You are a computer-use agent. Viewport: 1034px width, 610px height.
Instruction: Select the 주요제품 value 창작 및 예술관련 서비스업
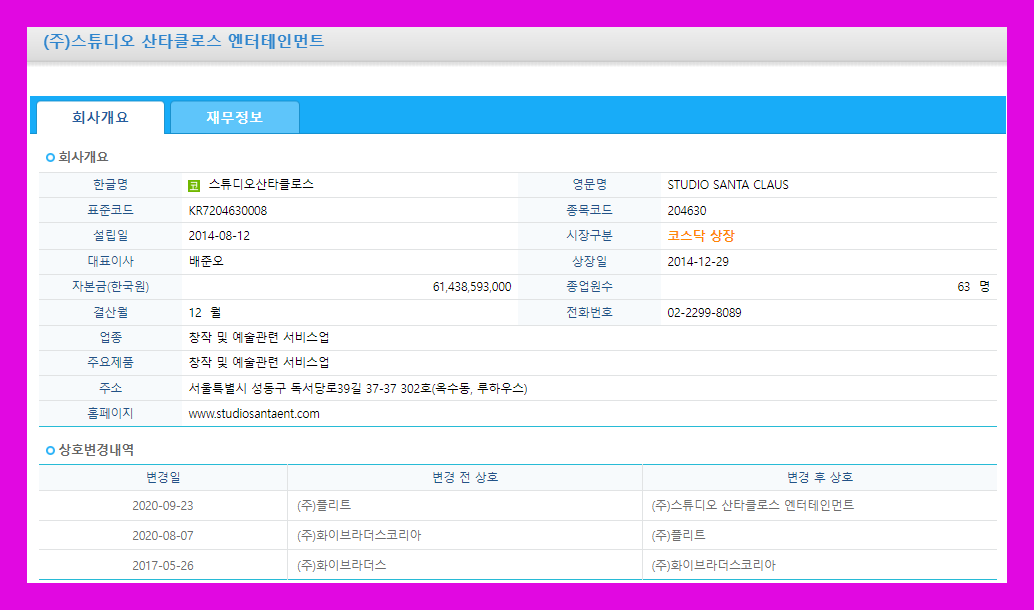tap(258, 362)
